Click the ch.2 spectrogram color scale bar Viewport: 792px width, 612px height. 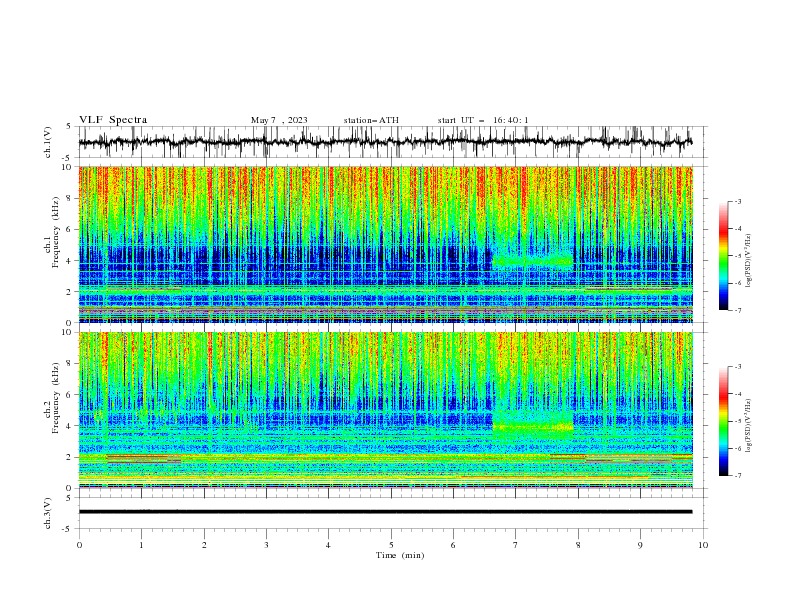[x=724, y=421]
